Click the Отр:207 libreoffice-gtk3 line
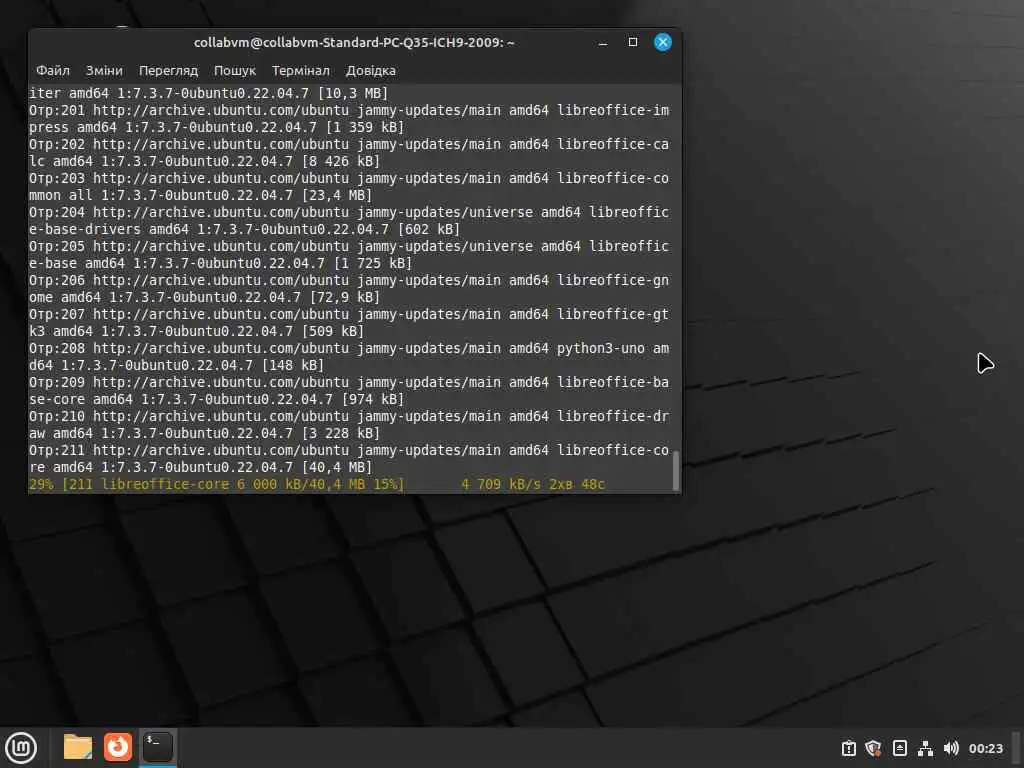Image resolution: width=1024 pixels, height=768 pixels. point(349,322)
